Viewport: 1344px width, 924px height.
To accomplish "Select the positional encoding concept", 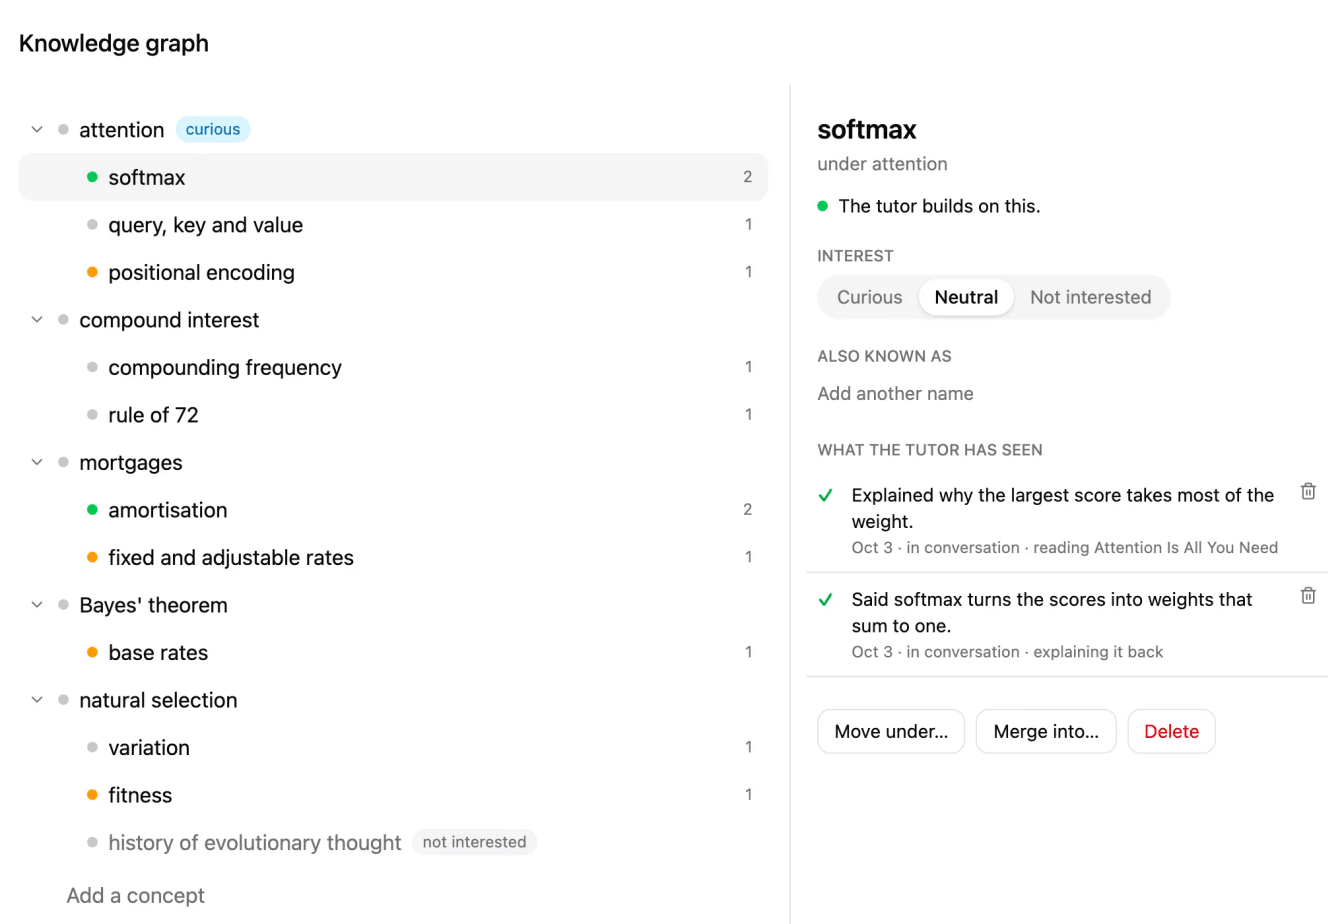I will point(393,272).
